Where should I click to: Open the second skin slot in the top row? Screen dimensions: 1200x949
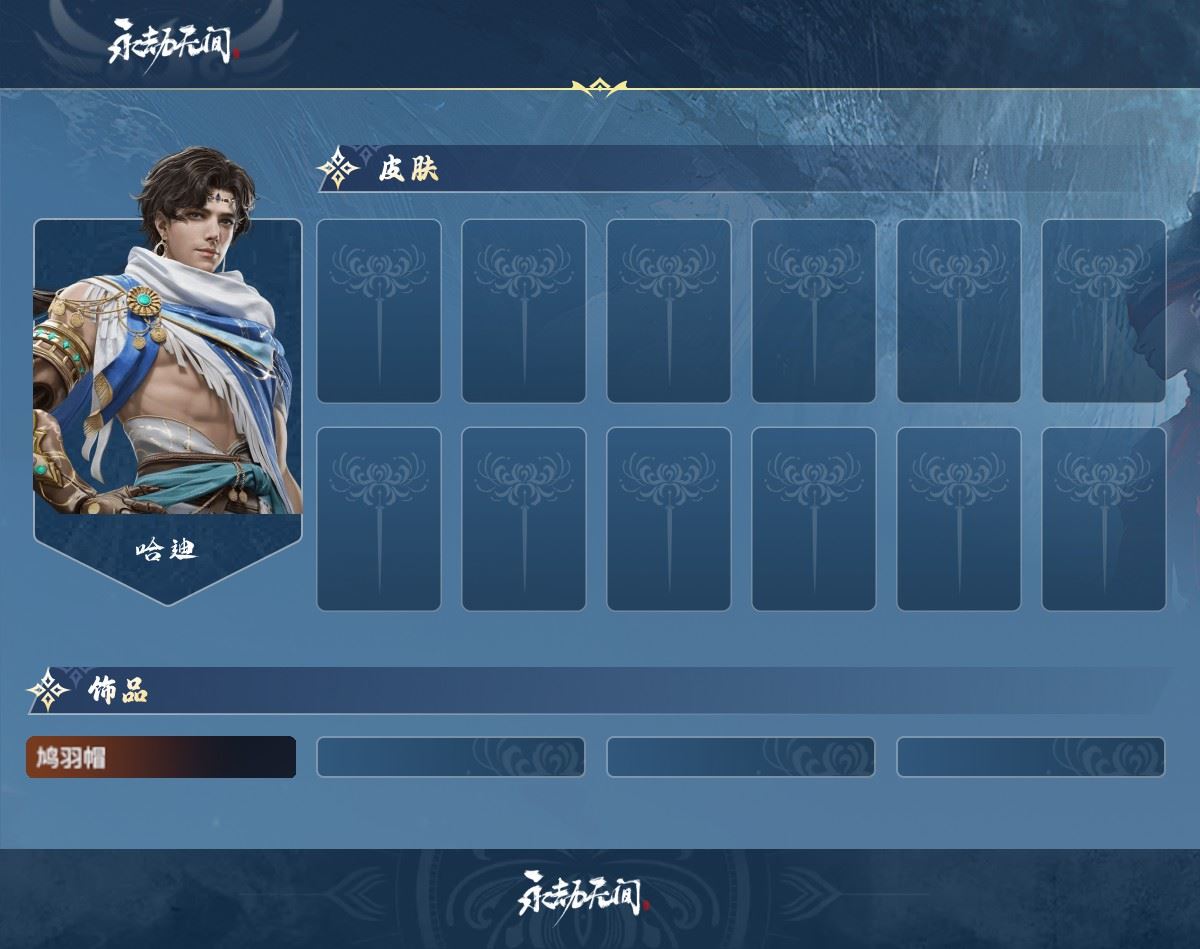point(524,311)
